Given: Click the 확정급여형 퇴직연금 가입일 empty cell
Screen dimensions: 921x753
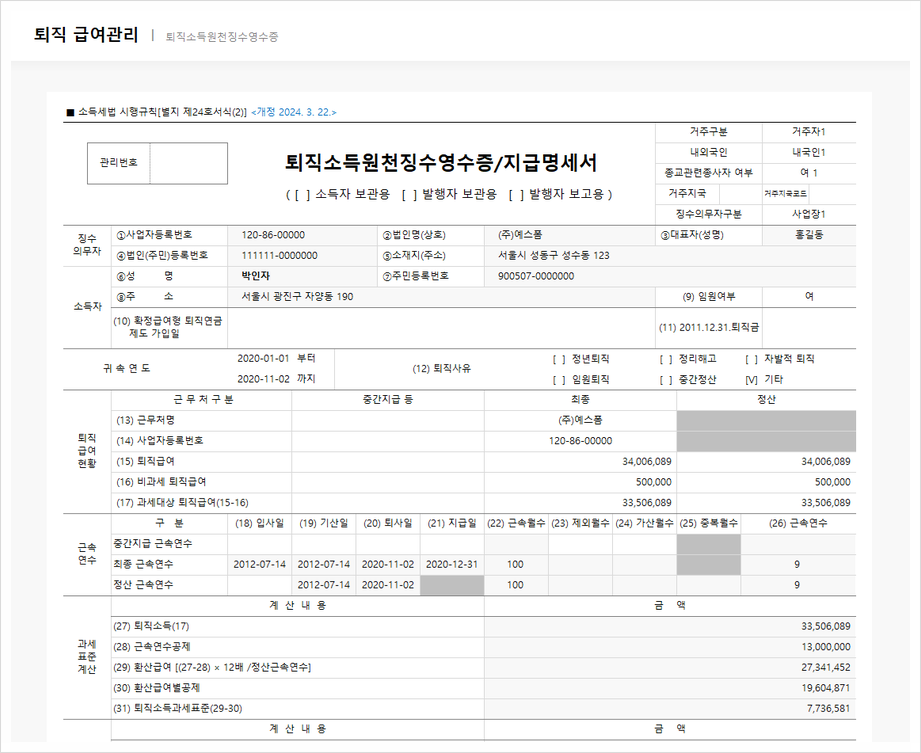Looking at the screenshot, I should (x=441, y=328).
